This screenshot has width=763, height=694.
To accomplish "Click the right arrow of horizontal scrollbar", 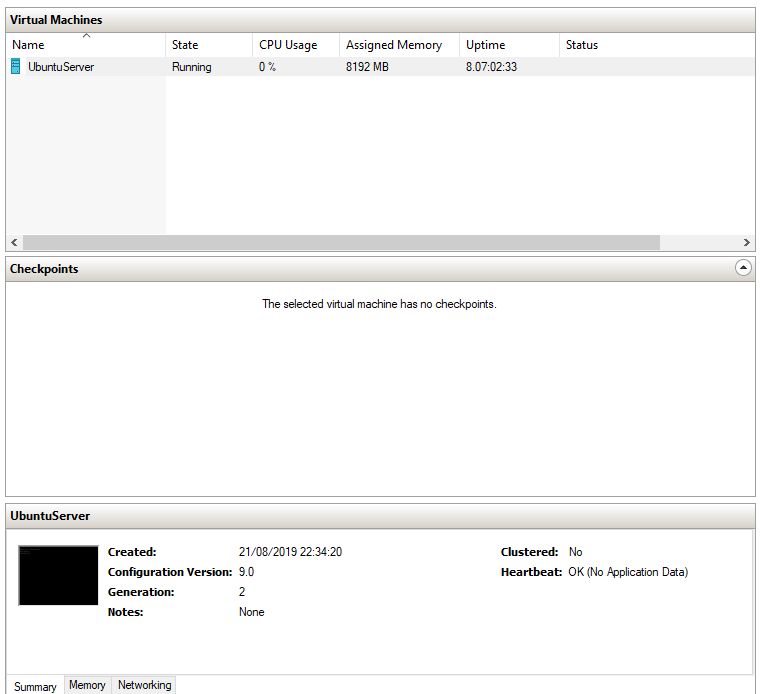I will (746, 242).
